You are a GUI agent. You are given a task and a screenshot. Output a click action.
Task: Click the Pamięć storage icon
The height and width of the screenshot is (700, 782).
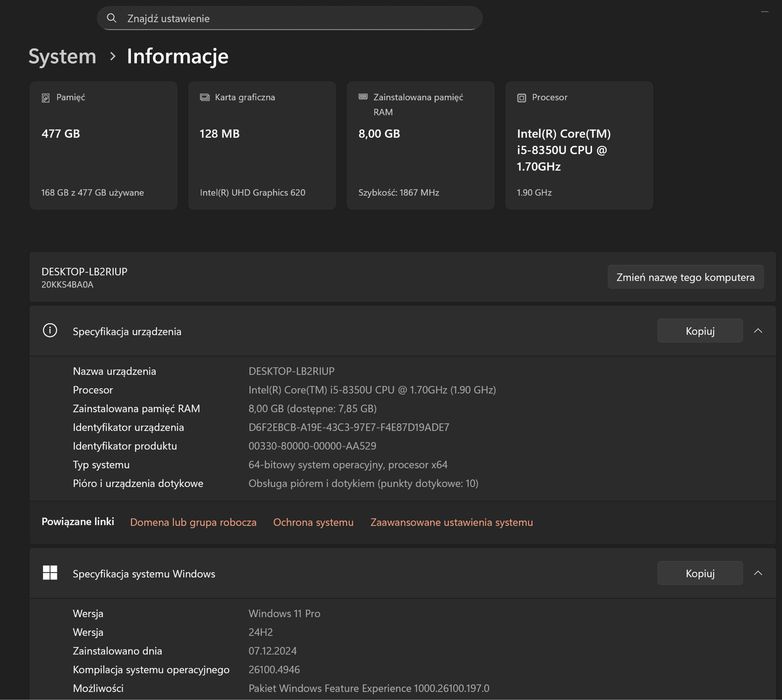(45, 98)
